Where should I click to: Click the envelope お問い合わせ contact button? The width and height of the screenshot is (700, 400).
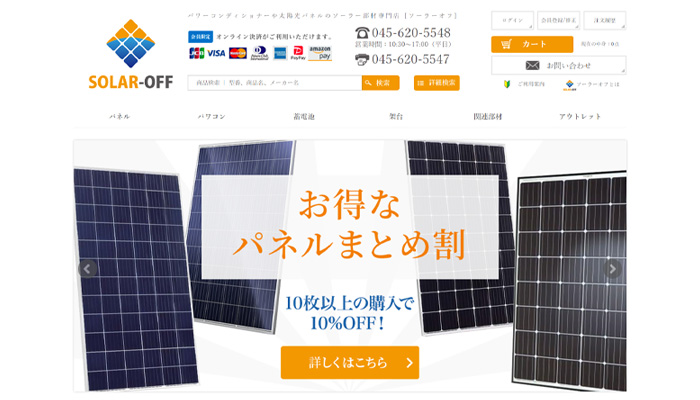(x=558, y=65)
